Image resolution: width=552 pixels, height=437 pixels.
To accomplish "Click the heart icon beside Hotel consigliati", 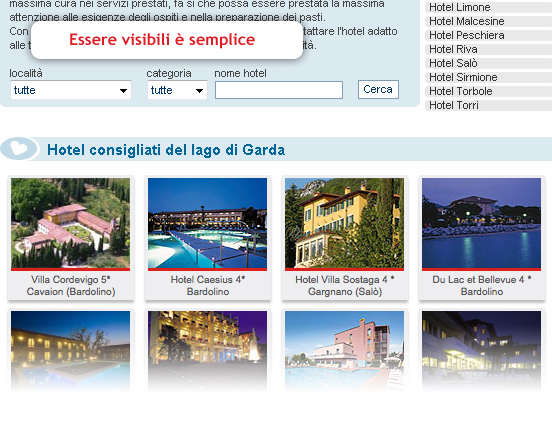I will (19, 148).
